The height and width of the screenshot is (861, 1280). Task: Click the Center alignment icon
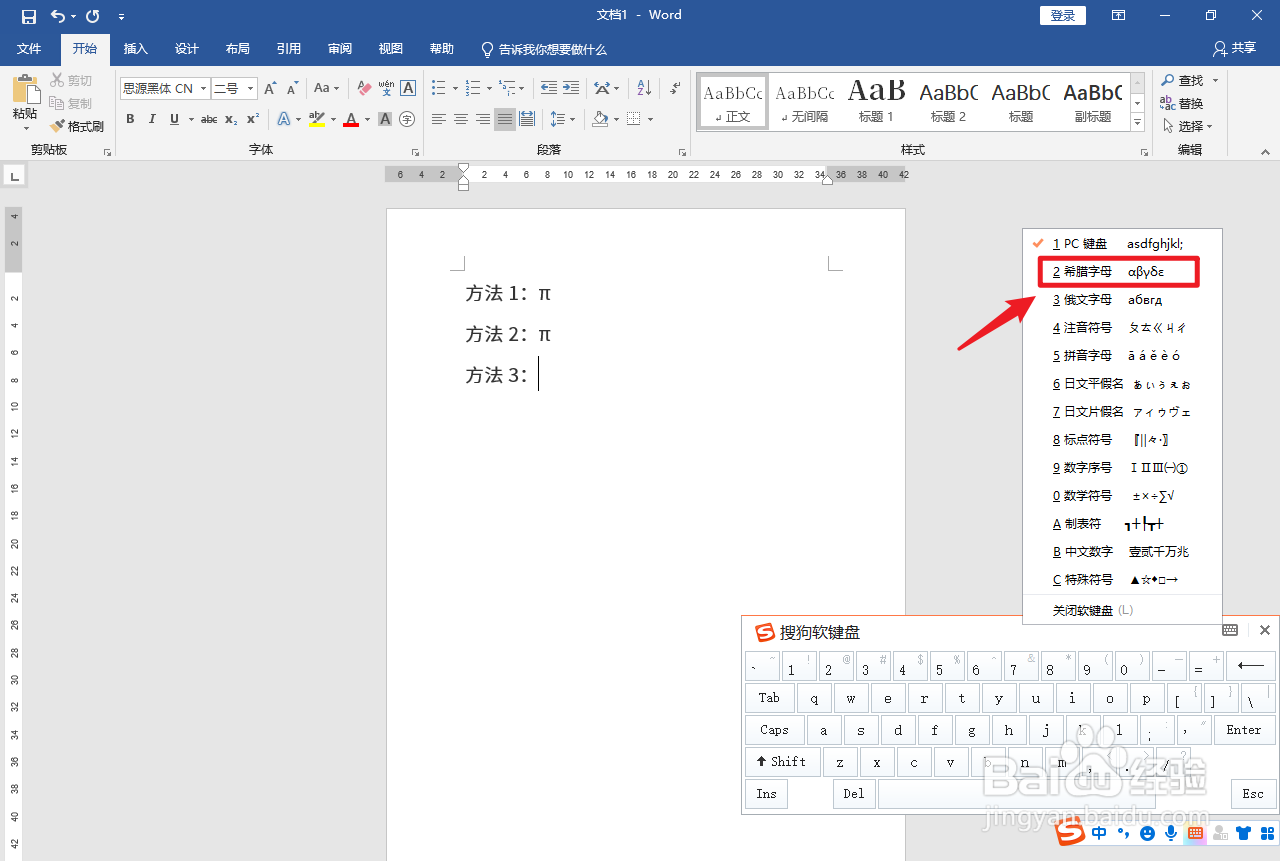coord(461,119)
